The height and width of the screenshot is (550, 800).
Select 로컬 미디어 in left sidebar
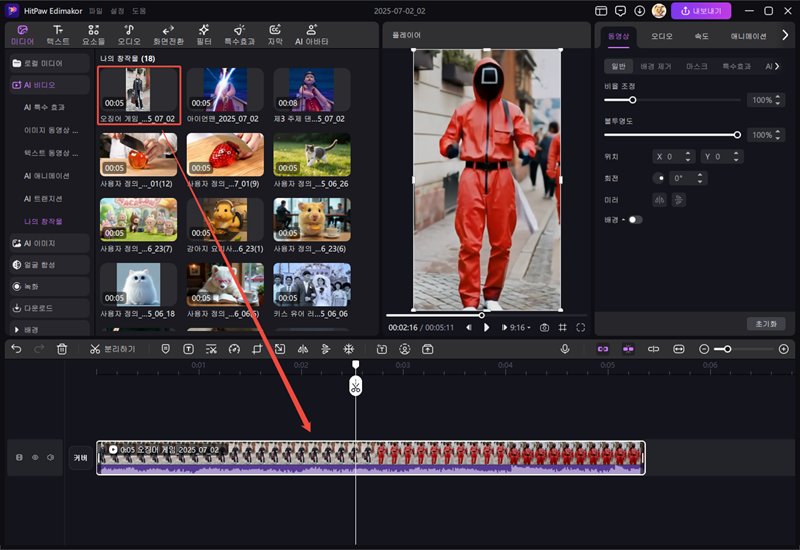pos(49,63)
